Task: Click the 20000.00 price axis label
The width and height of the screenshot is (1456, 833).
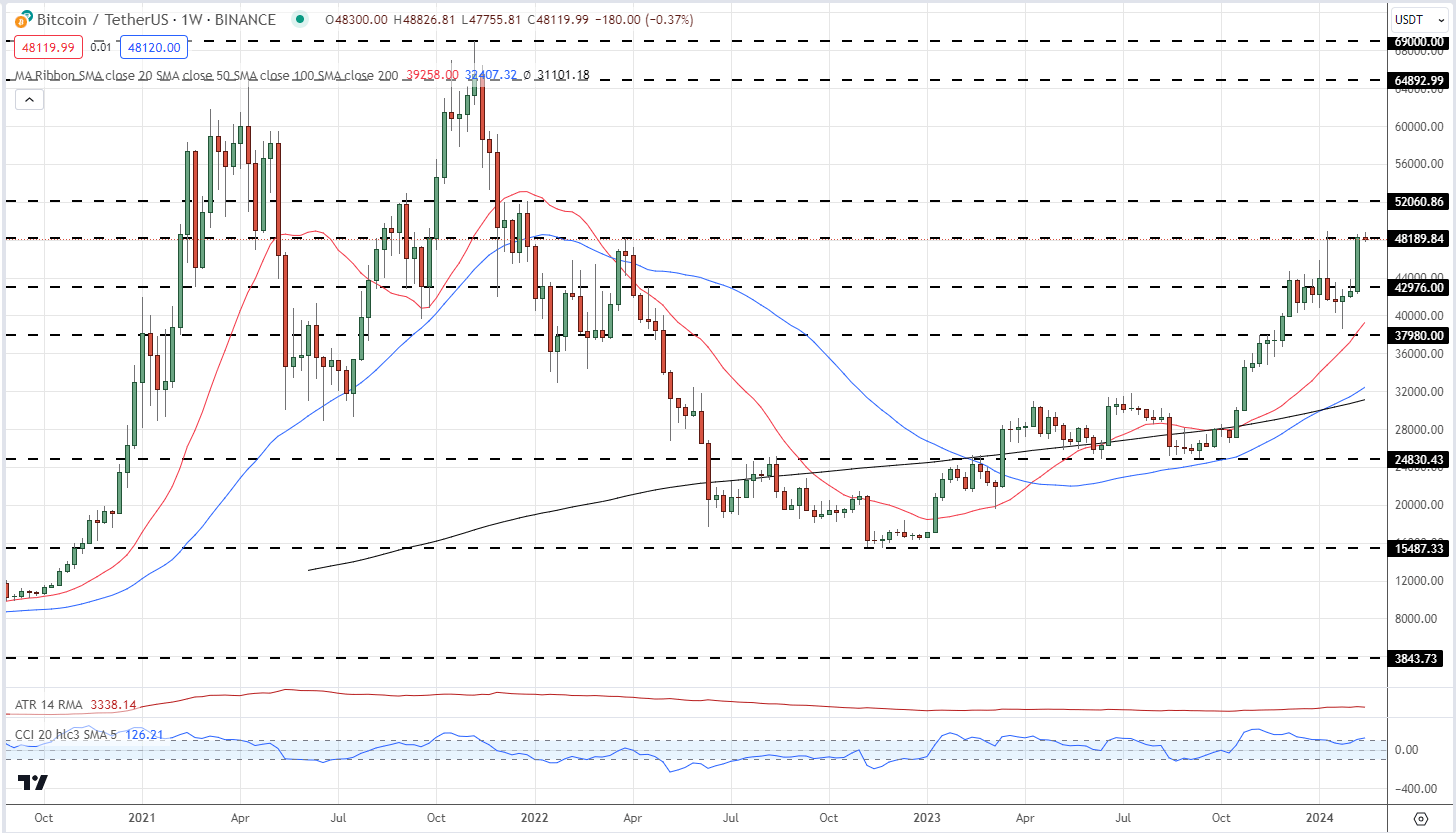Action: click(1421, 505)
